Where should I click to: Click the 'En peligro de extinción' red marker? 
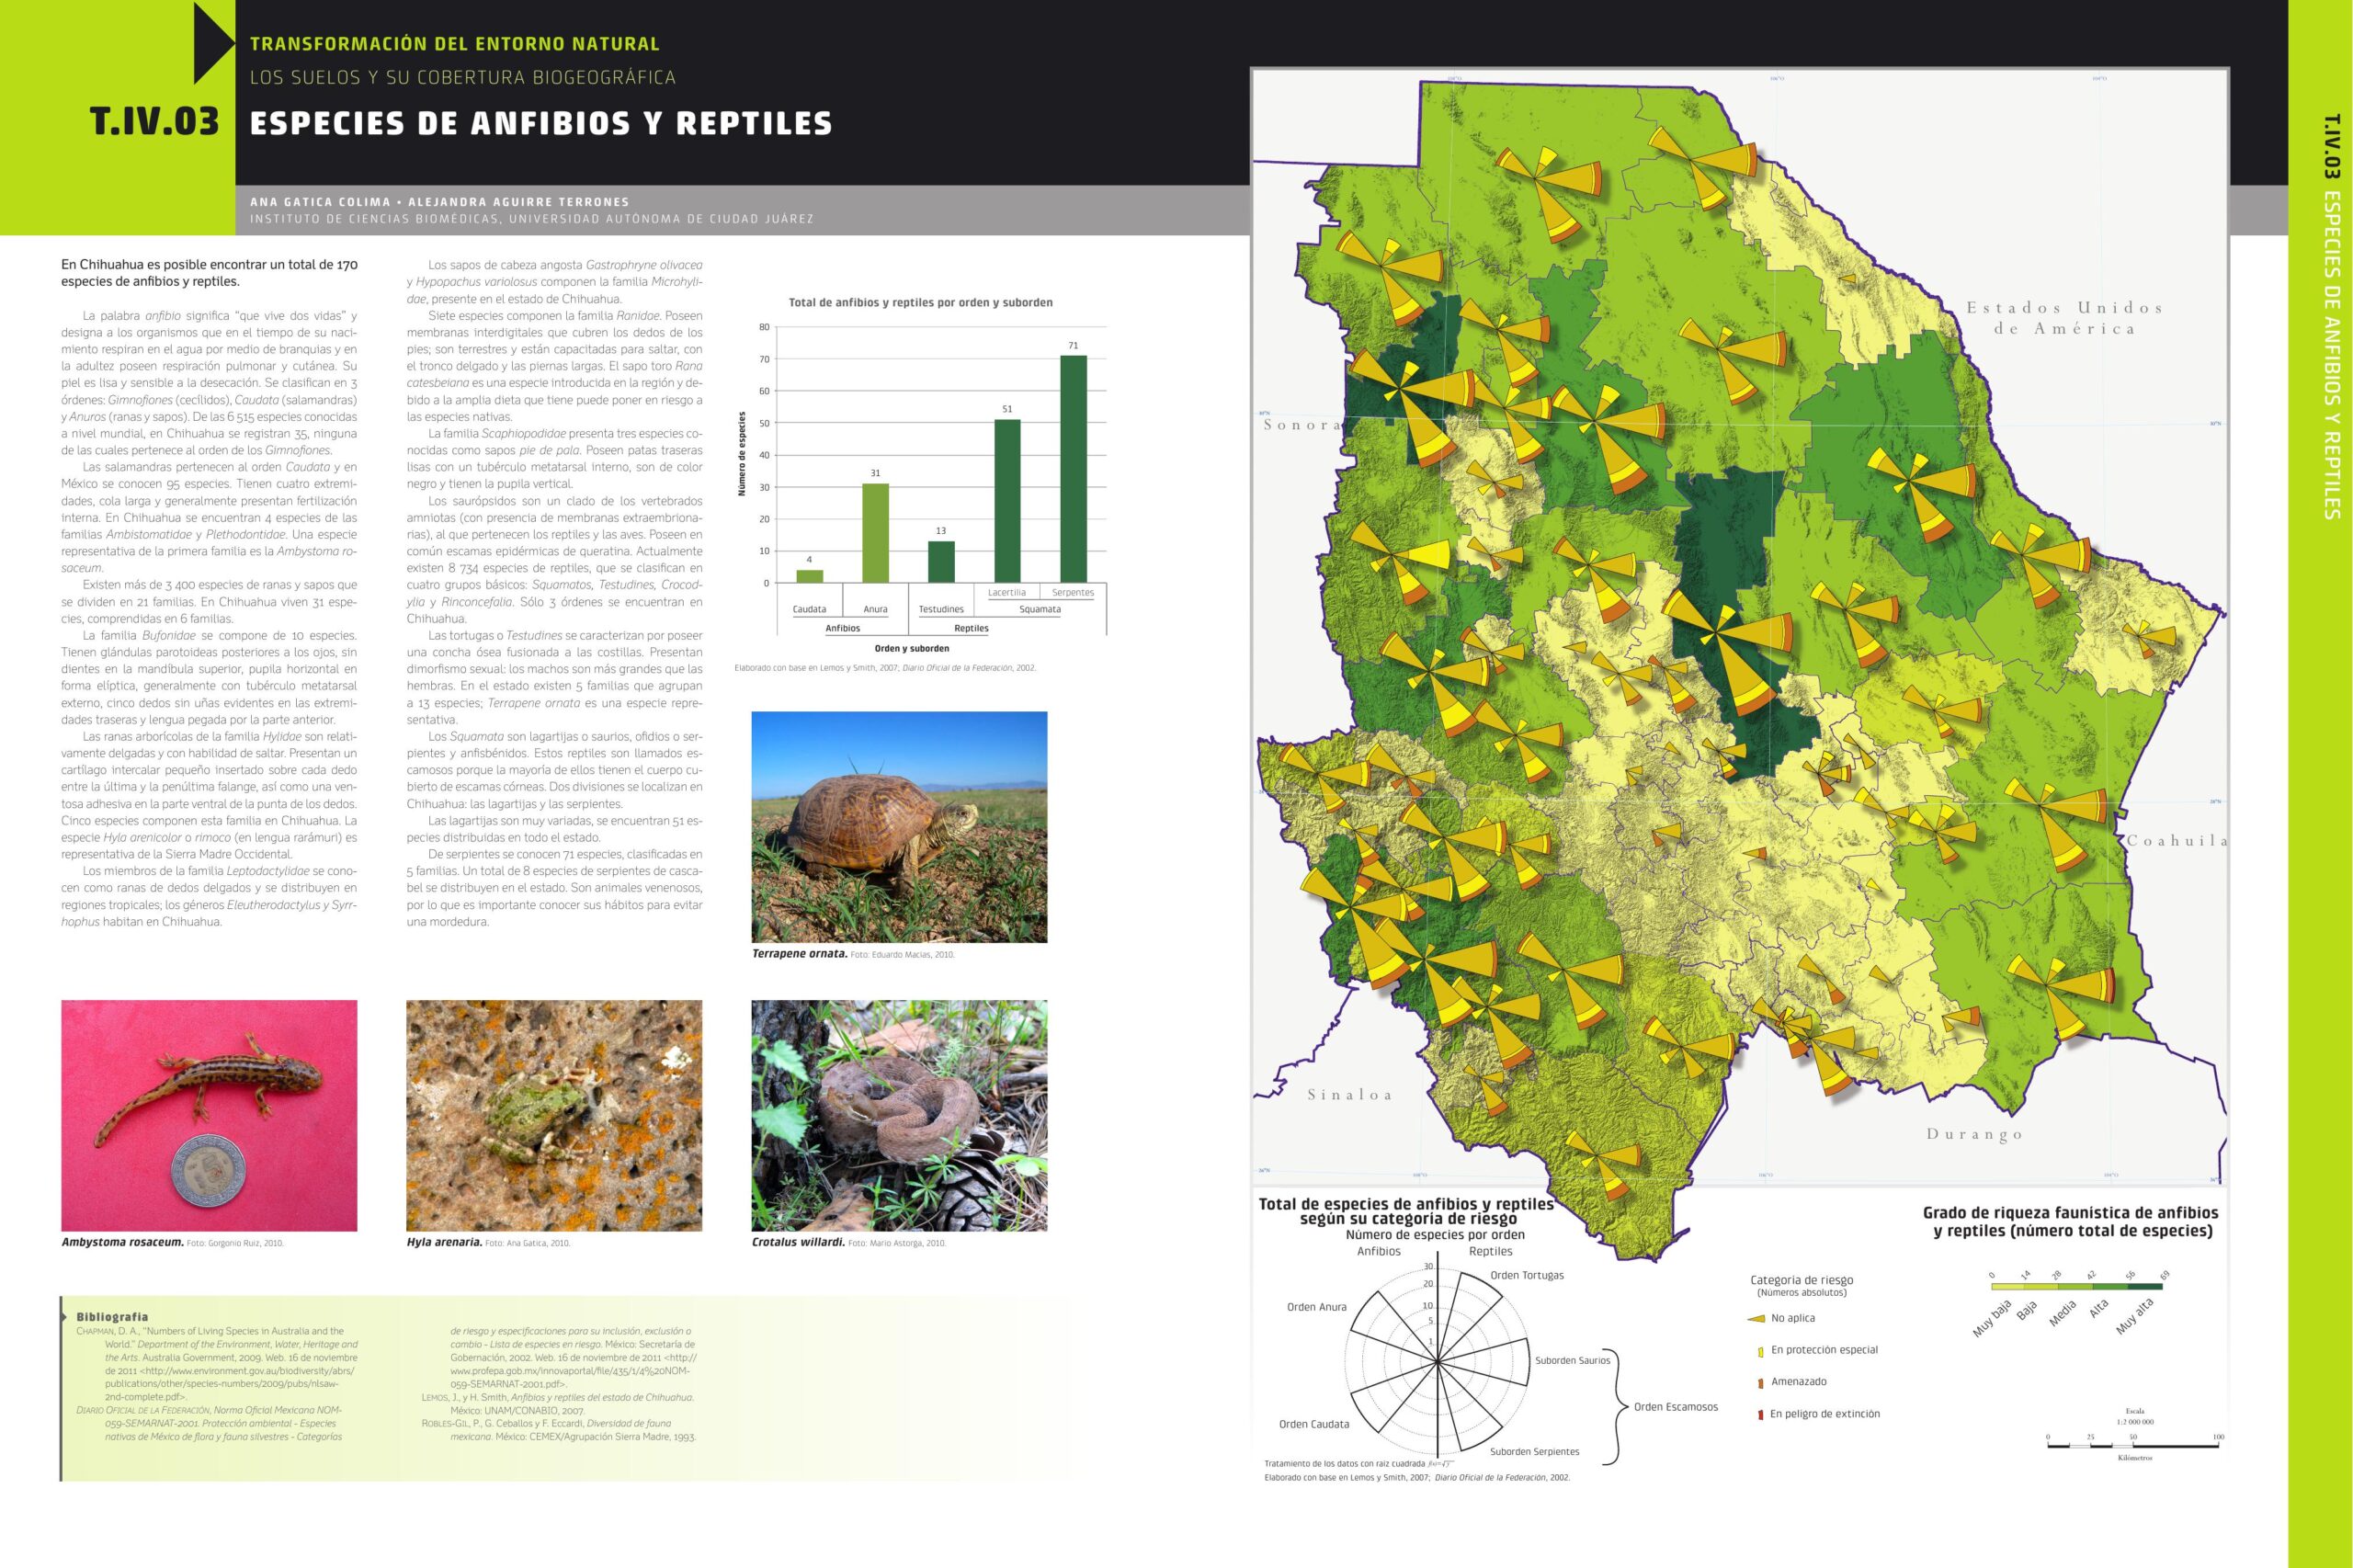(1760, 1415)
